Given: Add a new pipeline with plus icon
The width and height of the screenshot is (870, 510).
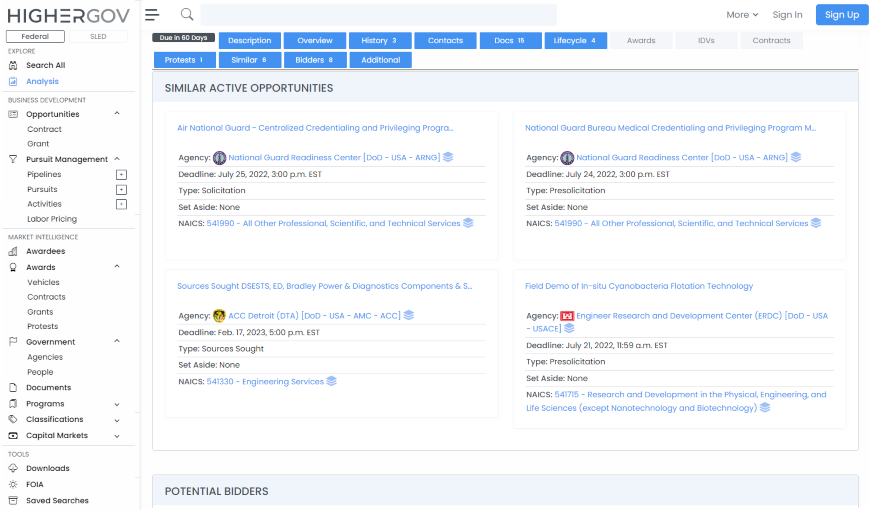Looking at the screenshot, I should coord(122,175).
